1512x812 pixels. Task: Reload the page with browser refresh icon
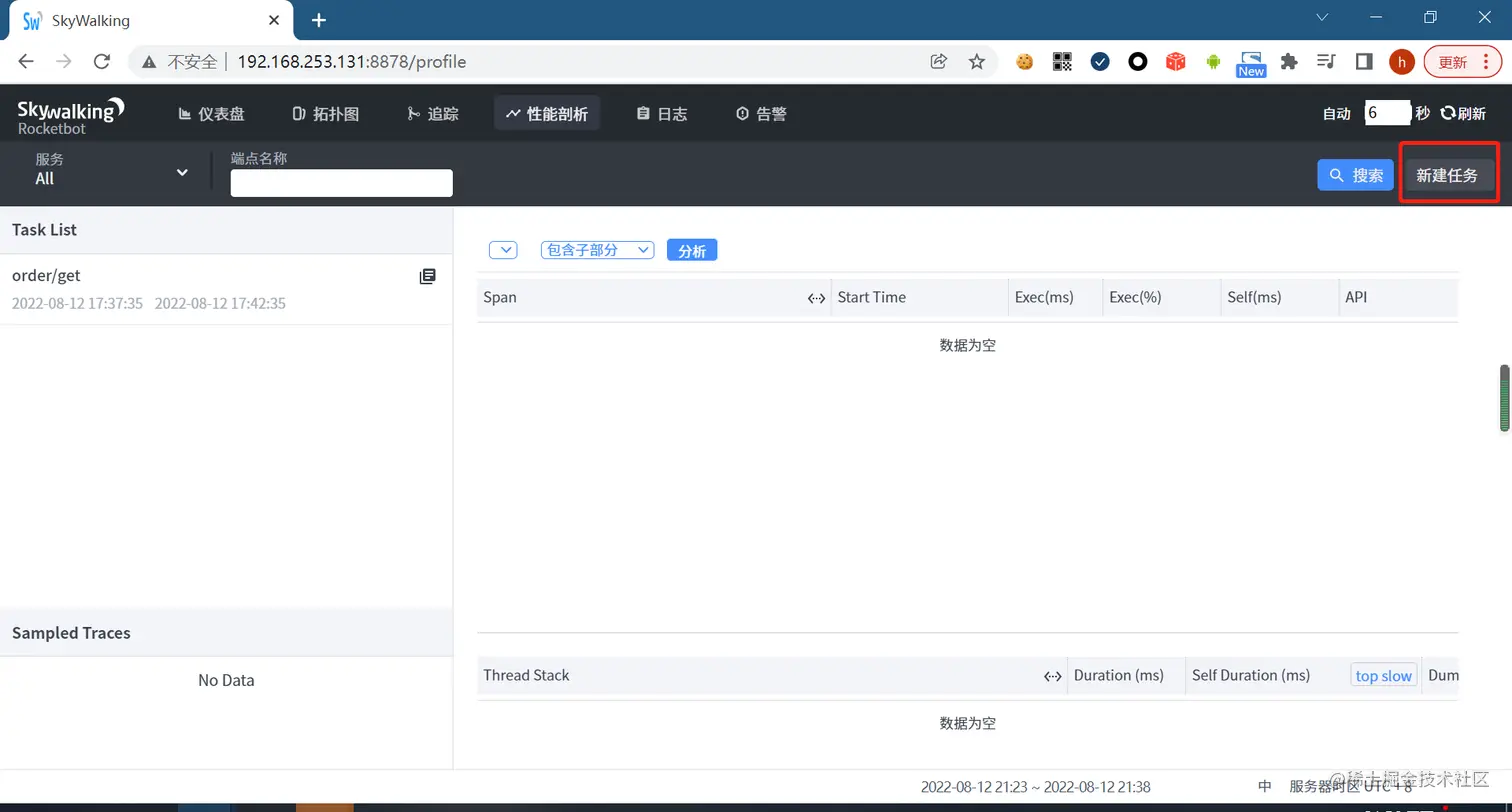tap(101, 61)
